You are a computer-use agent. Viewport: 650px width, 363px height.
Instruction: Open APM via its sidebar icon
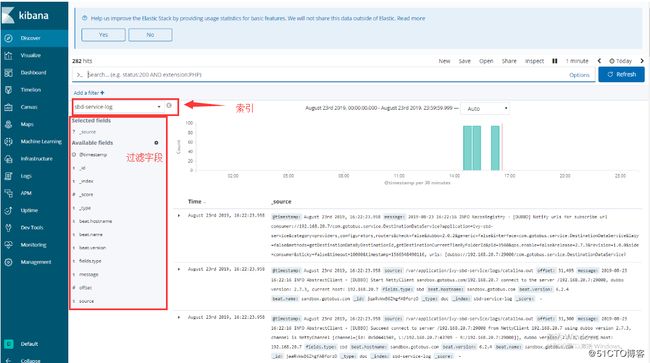8,193
